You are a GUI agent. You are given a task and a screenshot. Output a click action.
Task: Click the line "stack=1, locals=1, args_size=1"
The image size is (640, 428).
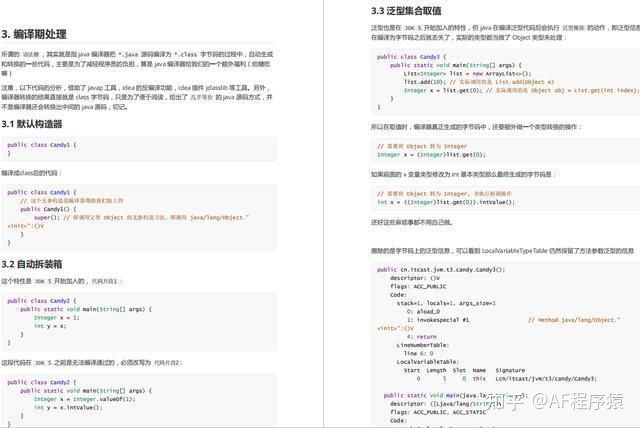click(x=446, y=303)
